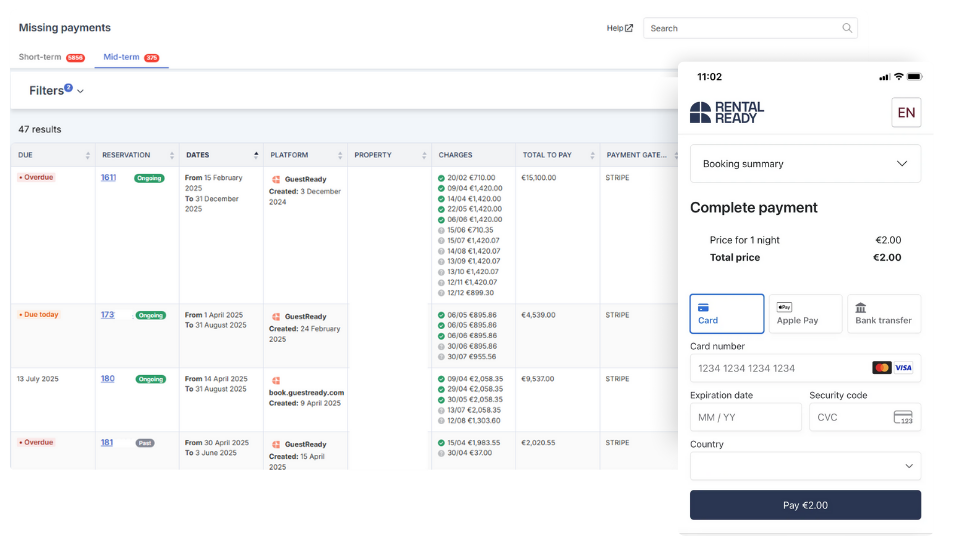This screenshot has height=544, width=955.
Task: Open reservation 180 link
Action: pyautogui.click(x=107, y=379)
